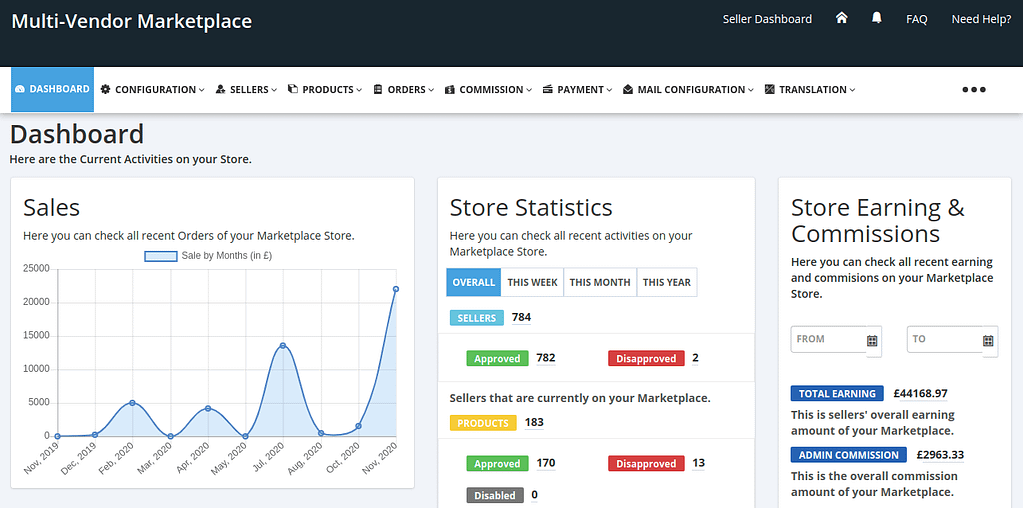Viewport: 1023px width, 508px height.
Task: Expand the Translation dropdown arrow
Action: pos(853,90)
